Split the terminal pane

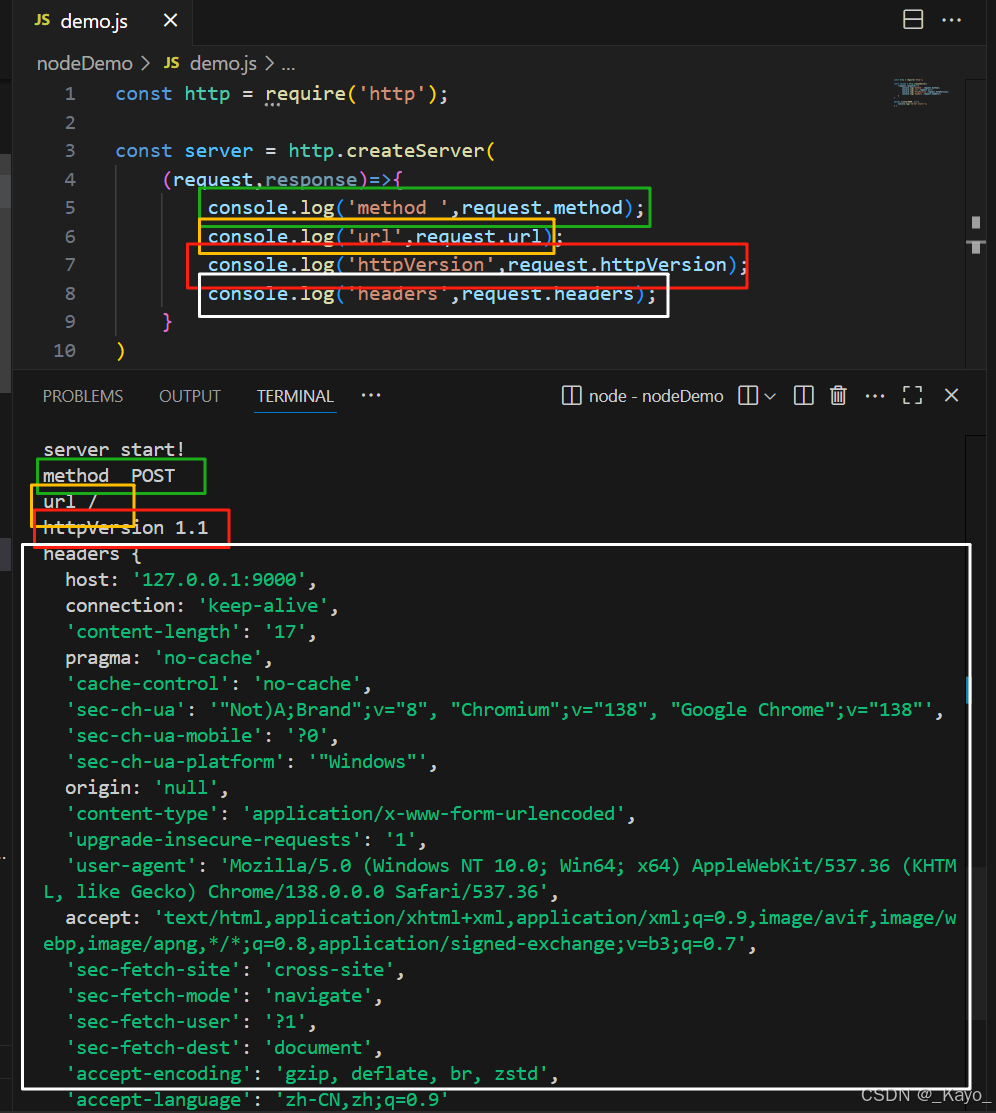(x=804, y=395)
